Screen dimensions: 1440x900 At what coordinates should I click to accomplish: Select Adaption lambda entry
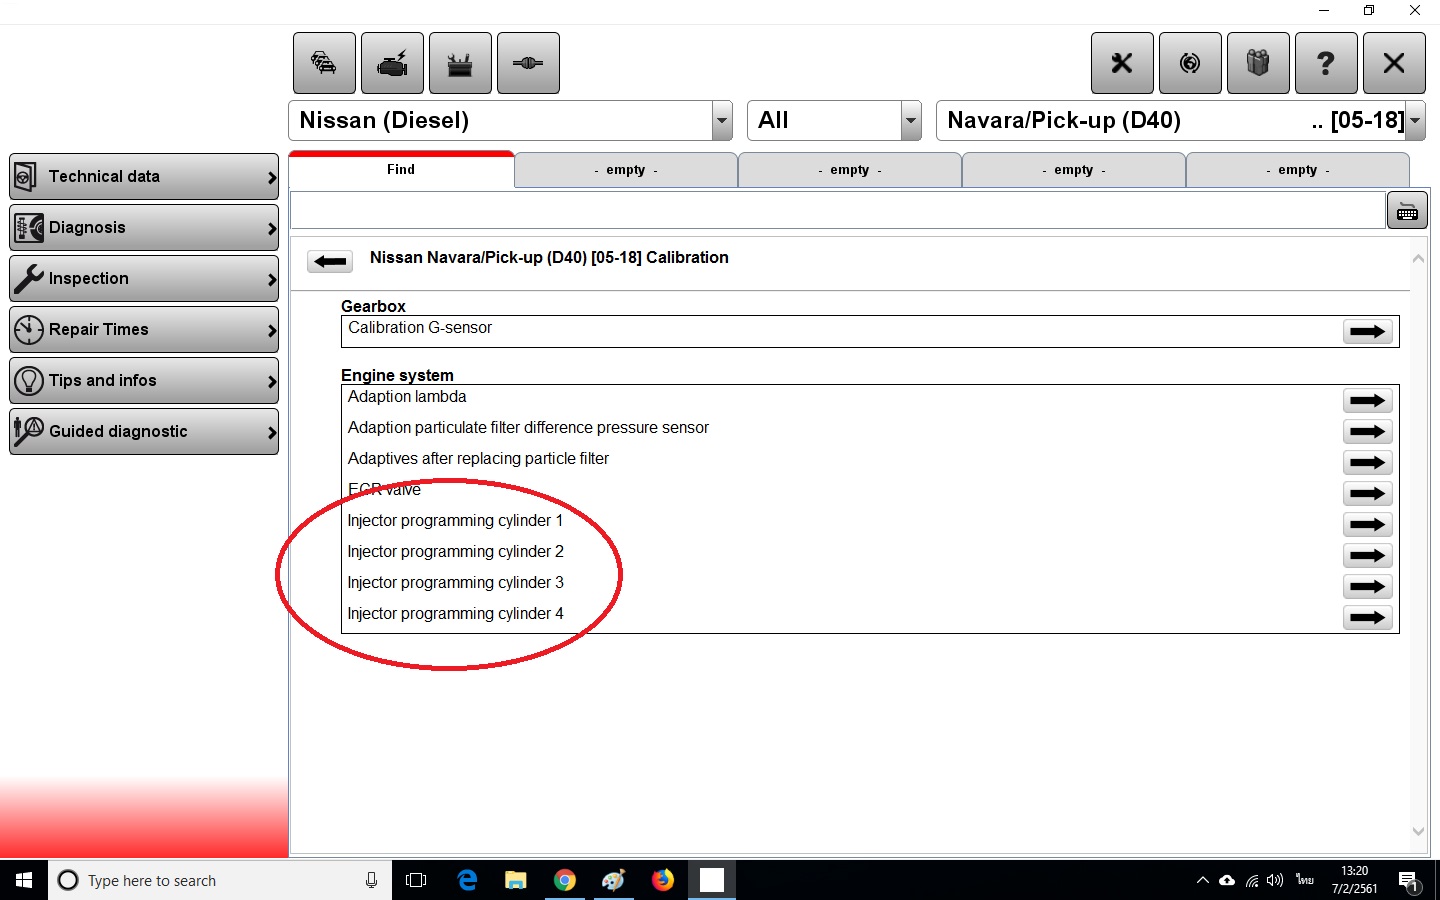[x=407, y=397]
